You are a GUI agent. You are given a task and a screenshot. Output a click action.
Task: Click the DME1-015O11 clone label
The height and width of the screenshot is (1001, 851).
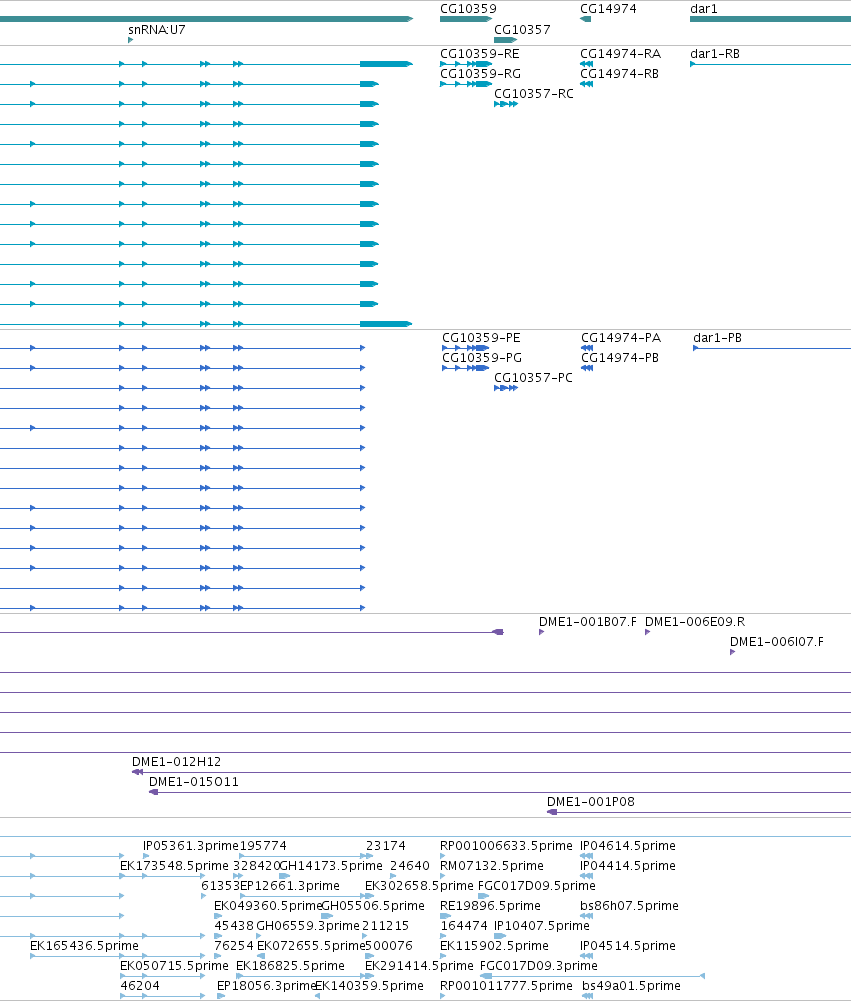point(193,781)
